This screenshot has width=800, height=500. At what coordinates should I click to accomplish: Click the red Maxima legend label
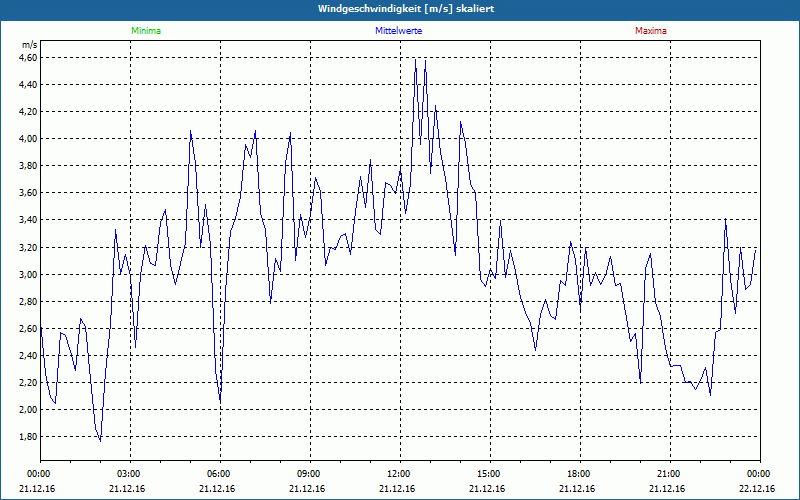(651, 31)
